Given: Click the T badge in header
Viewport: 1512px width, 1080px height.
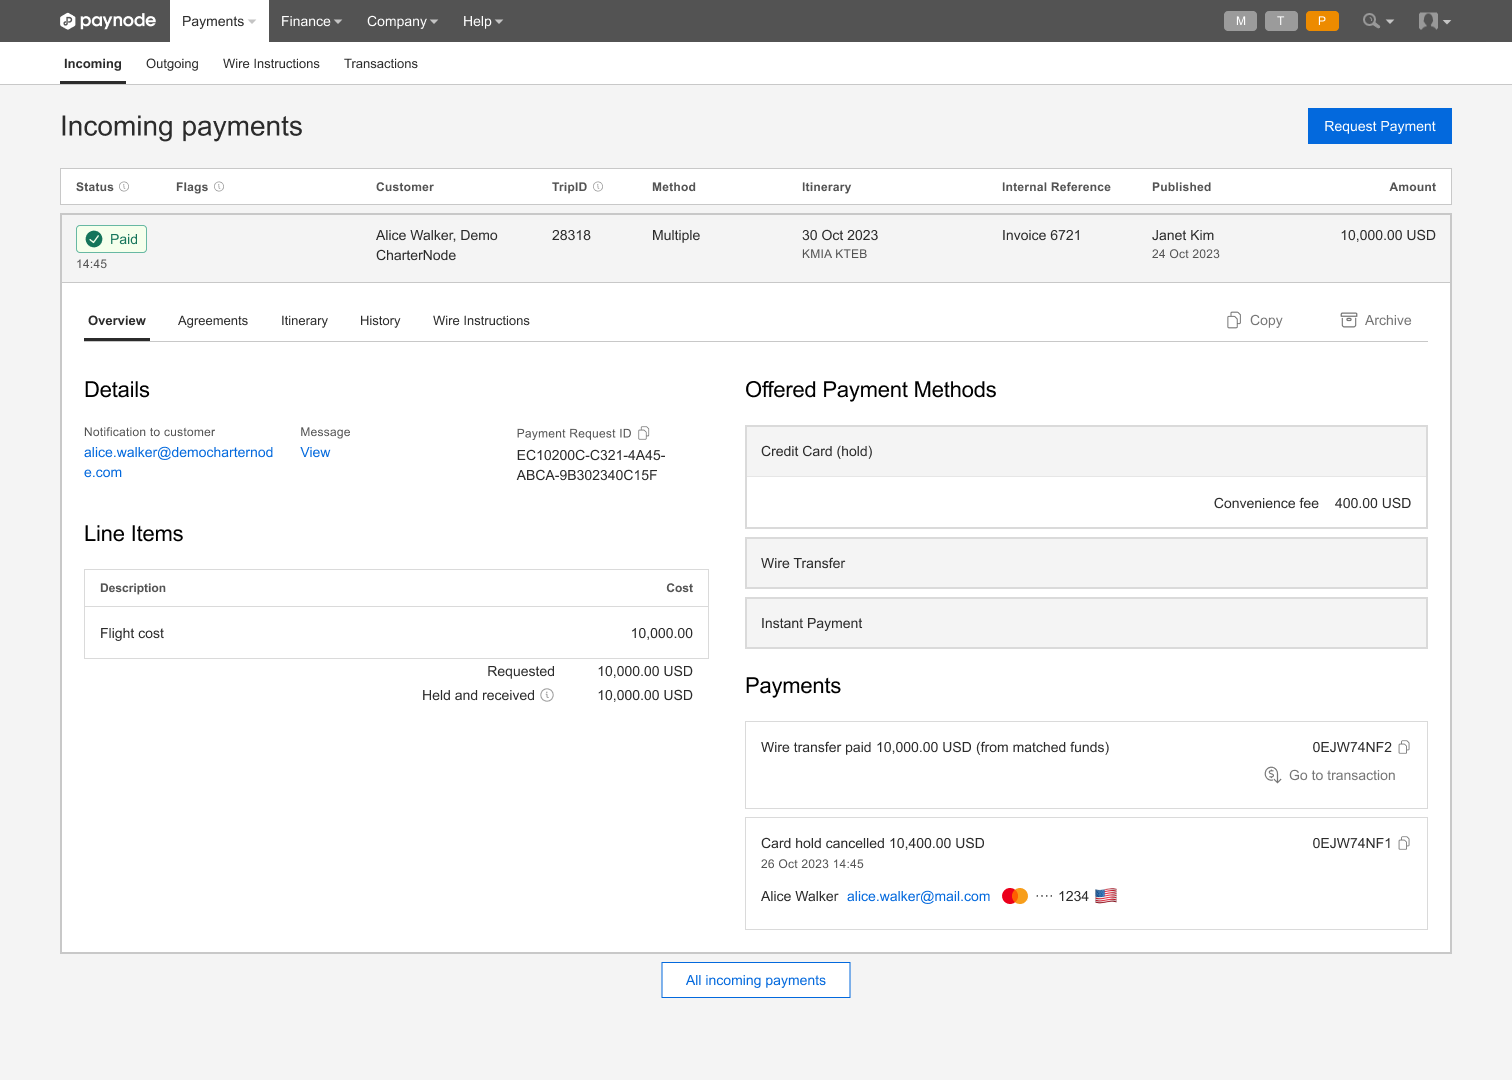Looking at the screenshot, I should pyautogui.click(x=1281, y=21).
